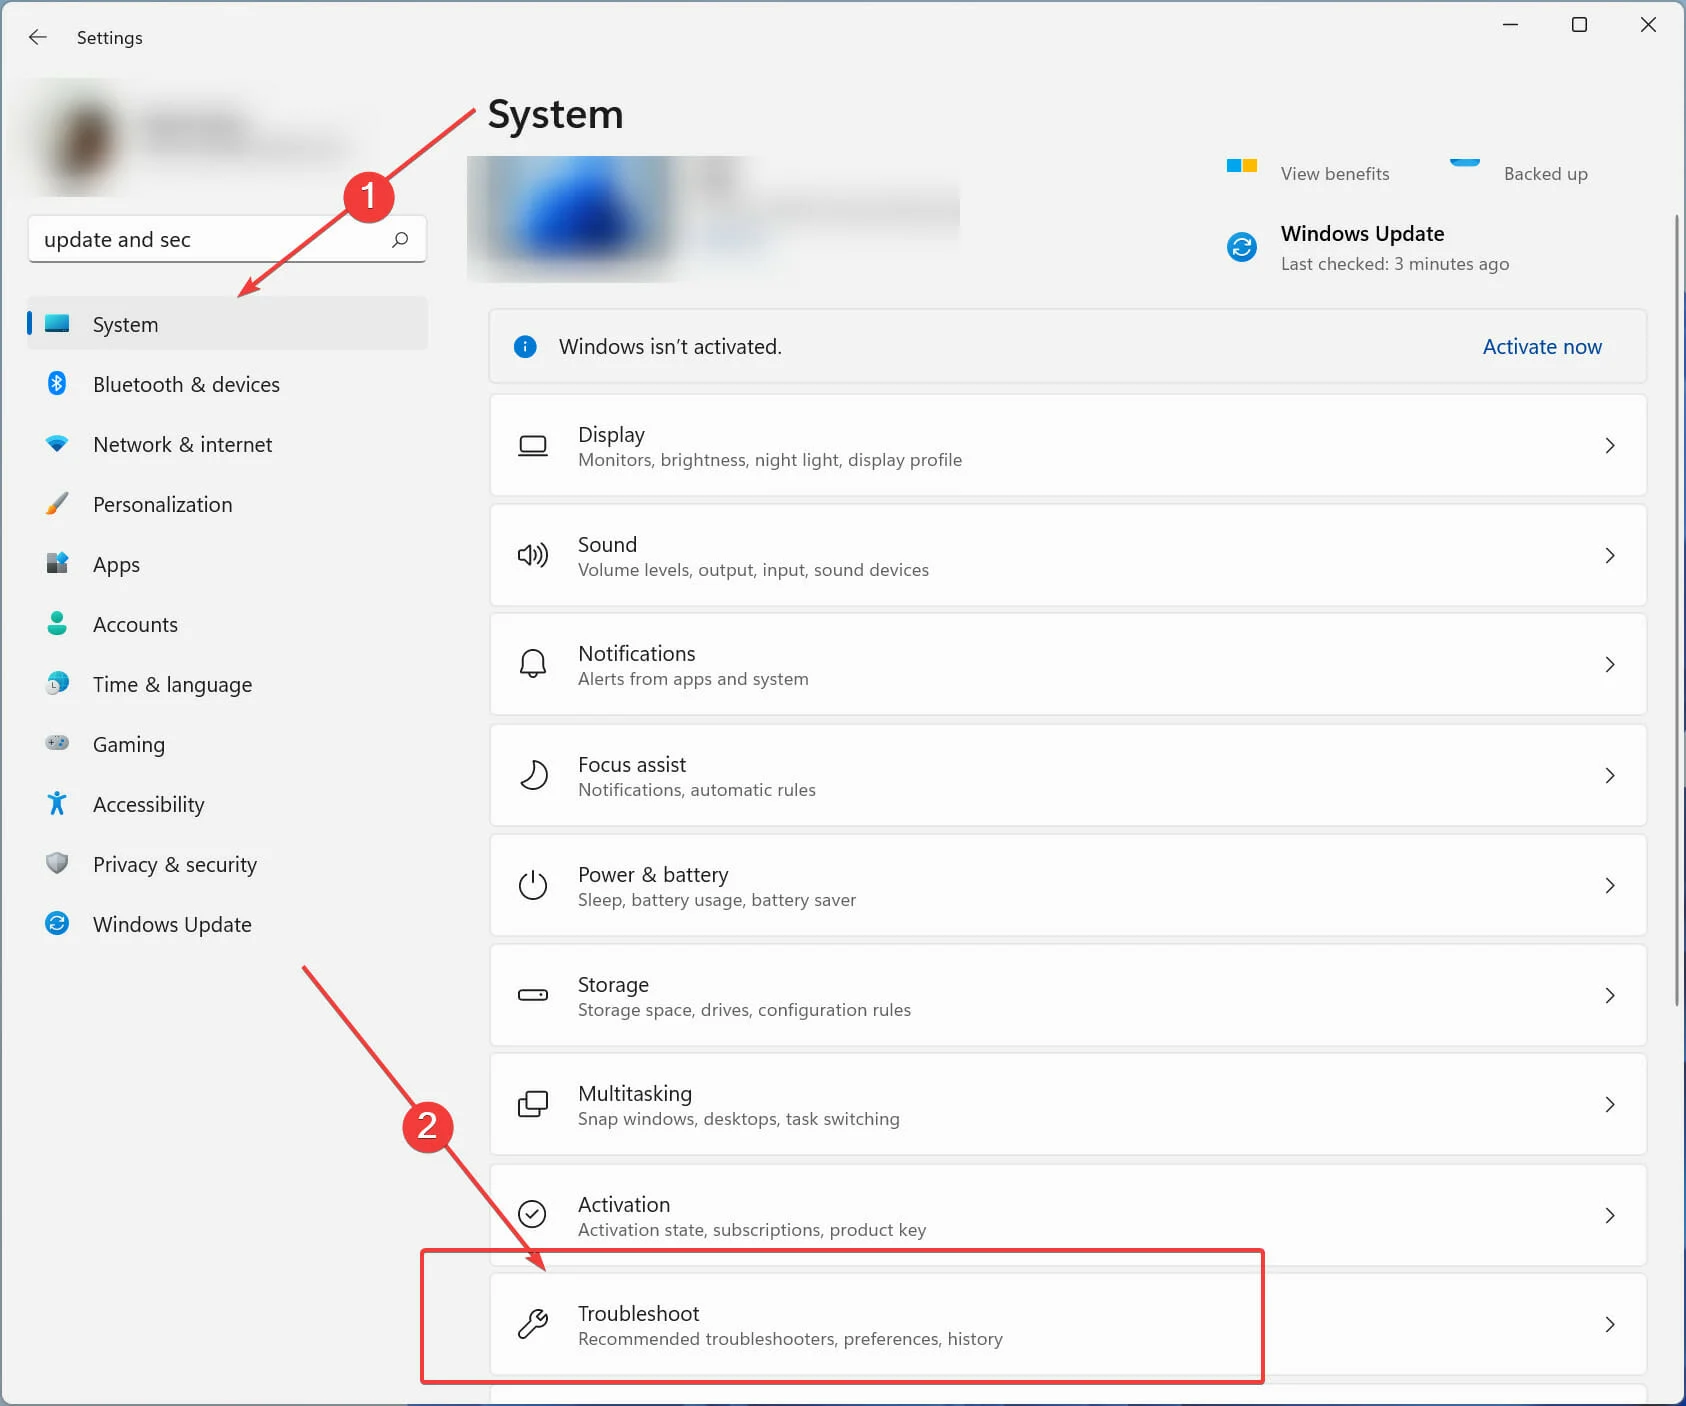Expand Display settings chevron
The image size is (1686, 1406).
click(1610, 445)
